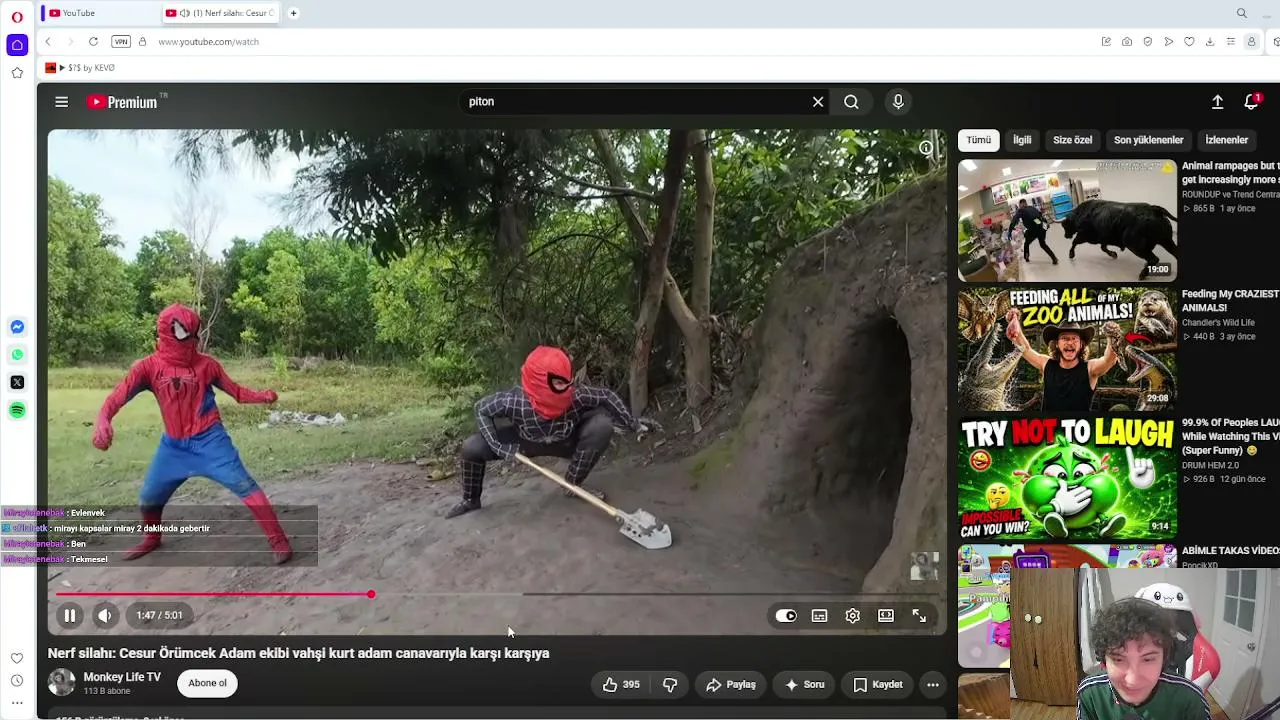Viewport: 1280px width, 720px height.
Task: Open the sidebar three-dot setup menu
Action: (17, 703)
